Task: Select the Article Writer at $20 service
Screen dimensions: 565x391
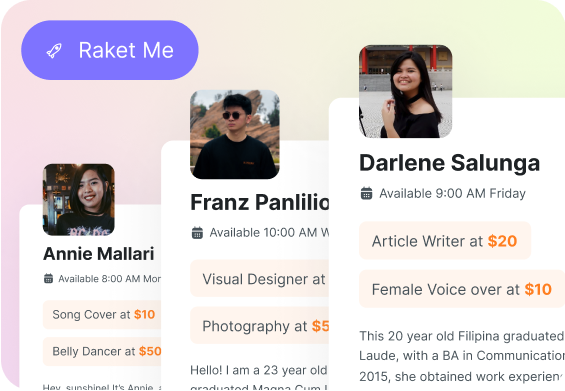Action: click(x=445, y=241)
